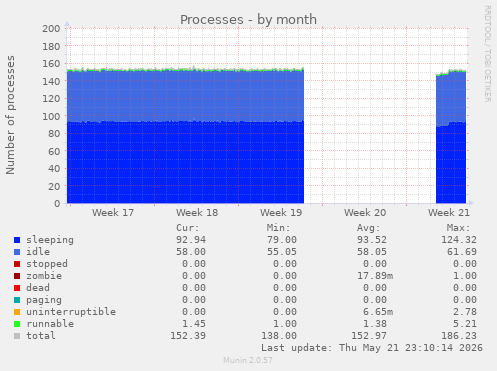The height and width of the screenshot is (371, 497).
Task: Click the 0 y-axis tick label
Action: [57, 204]
